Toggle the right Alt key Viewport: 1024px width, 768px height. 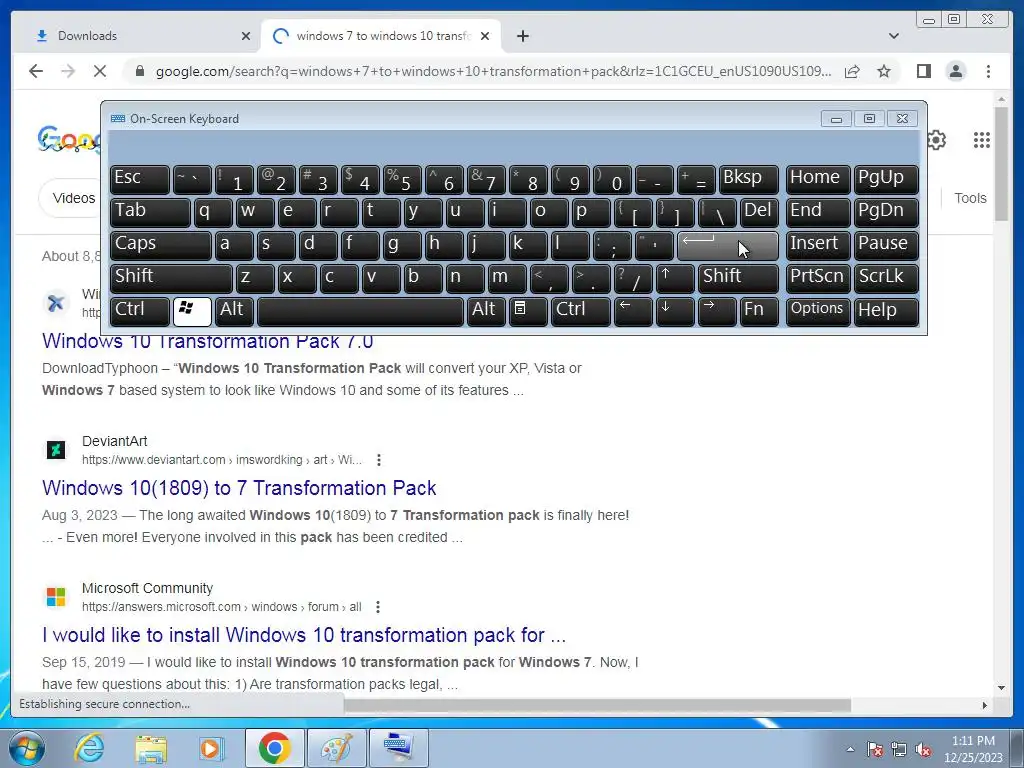pyautogui.click(x=486, y=311)
